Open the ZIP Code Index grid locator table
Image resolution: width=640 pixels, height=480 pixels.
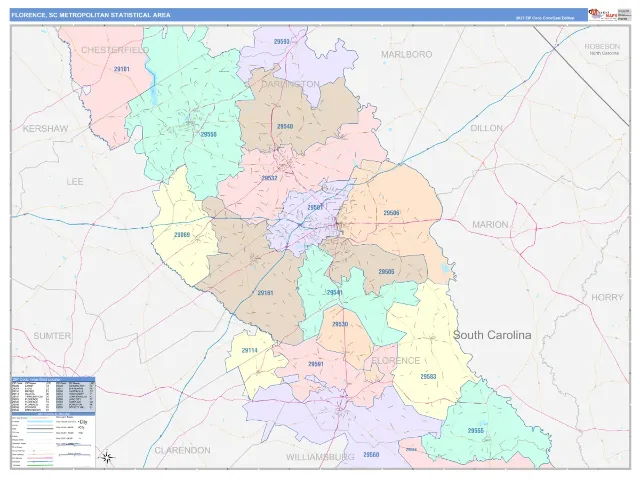point(53,394)
